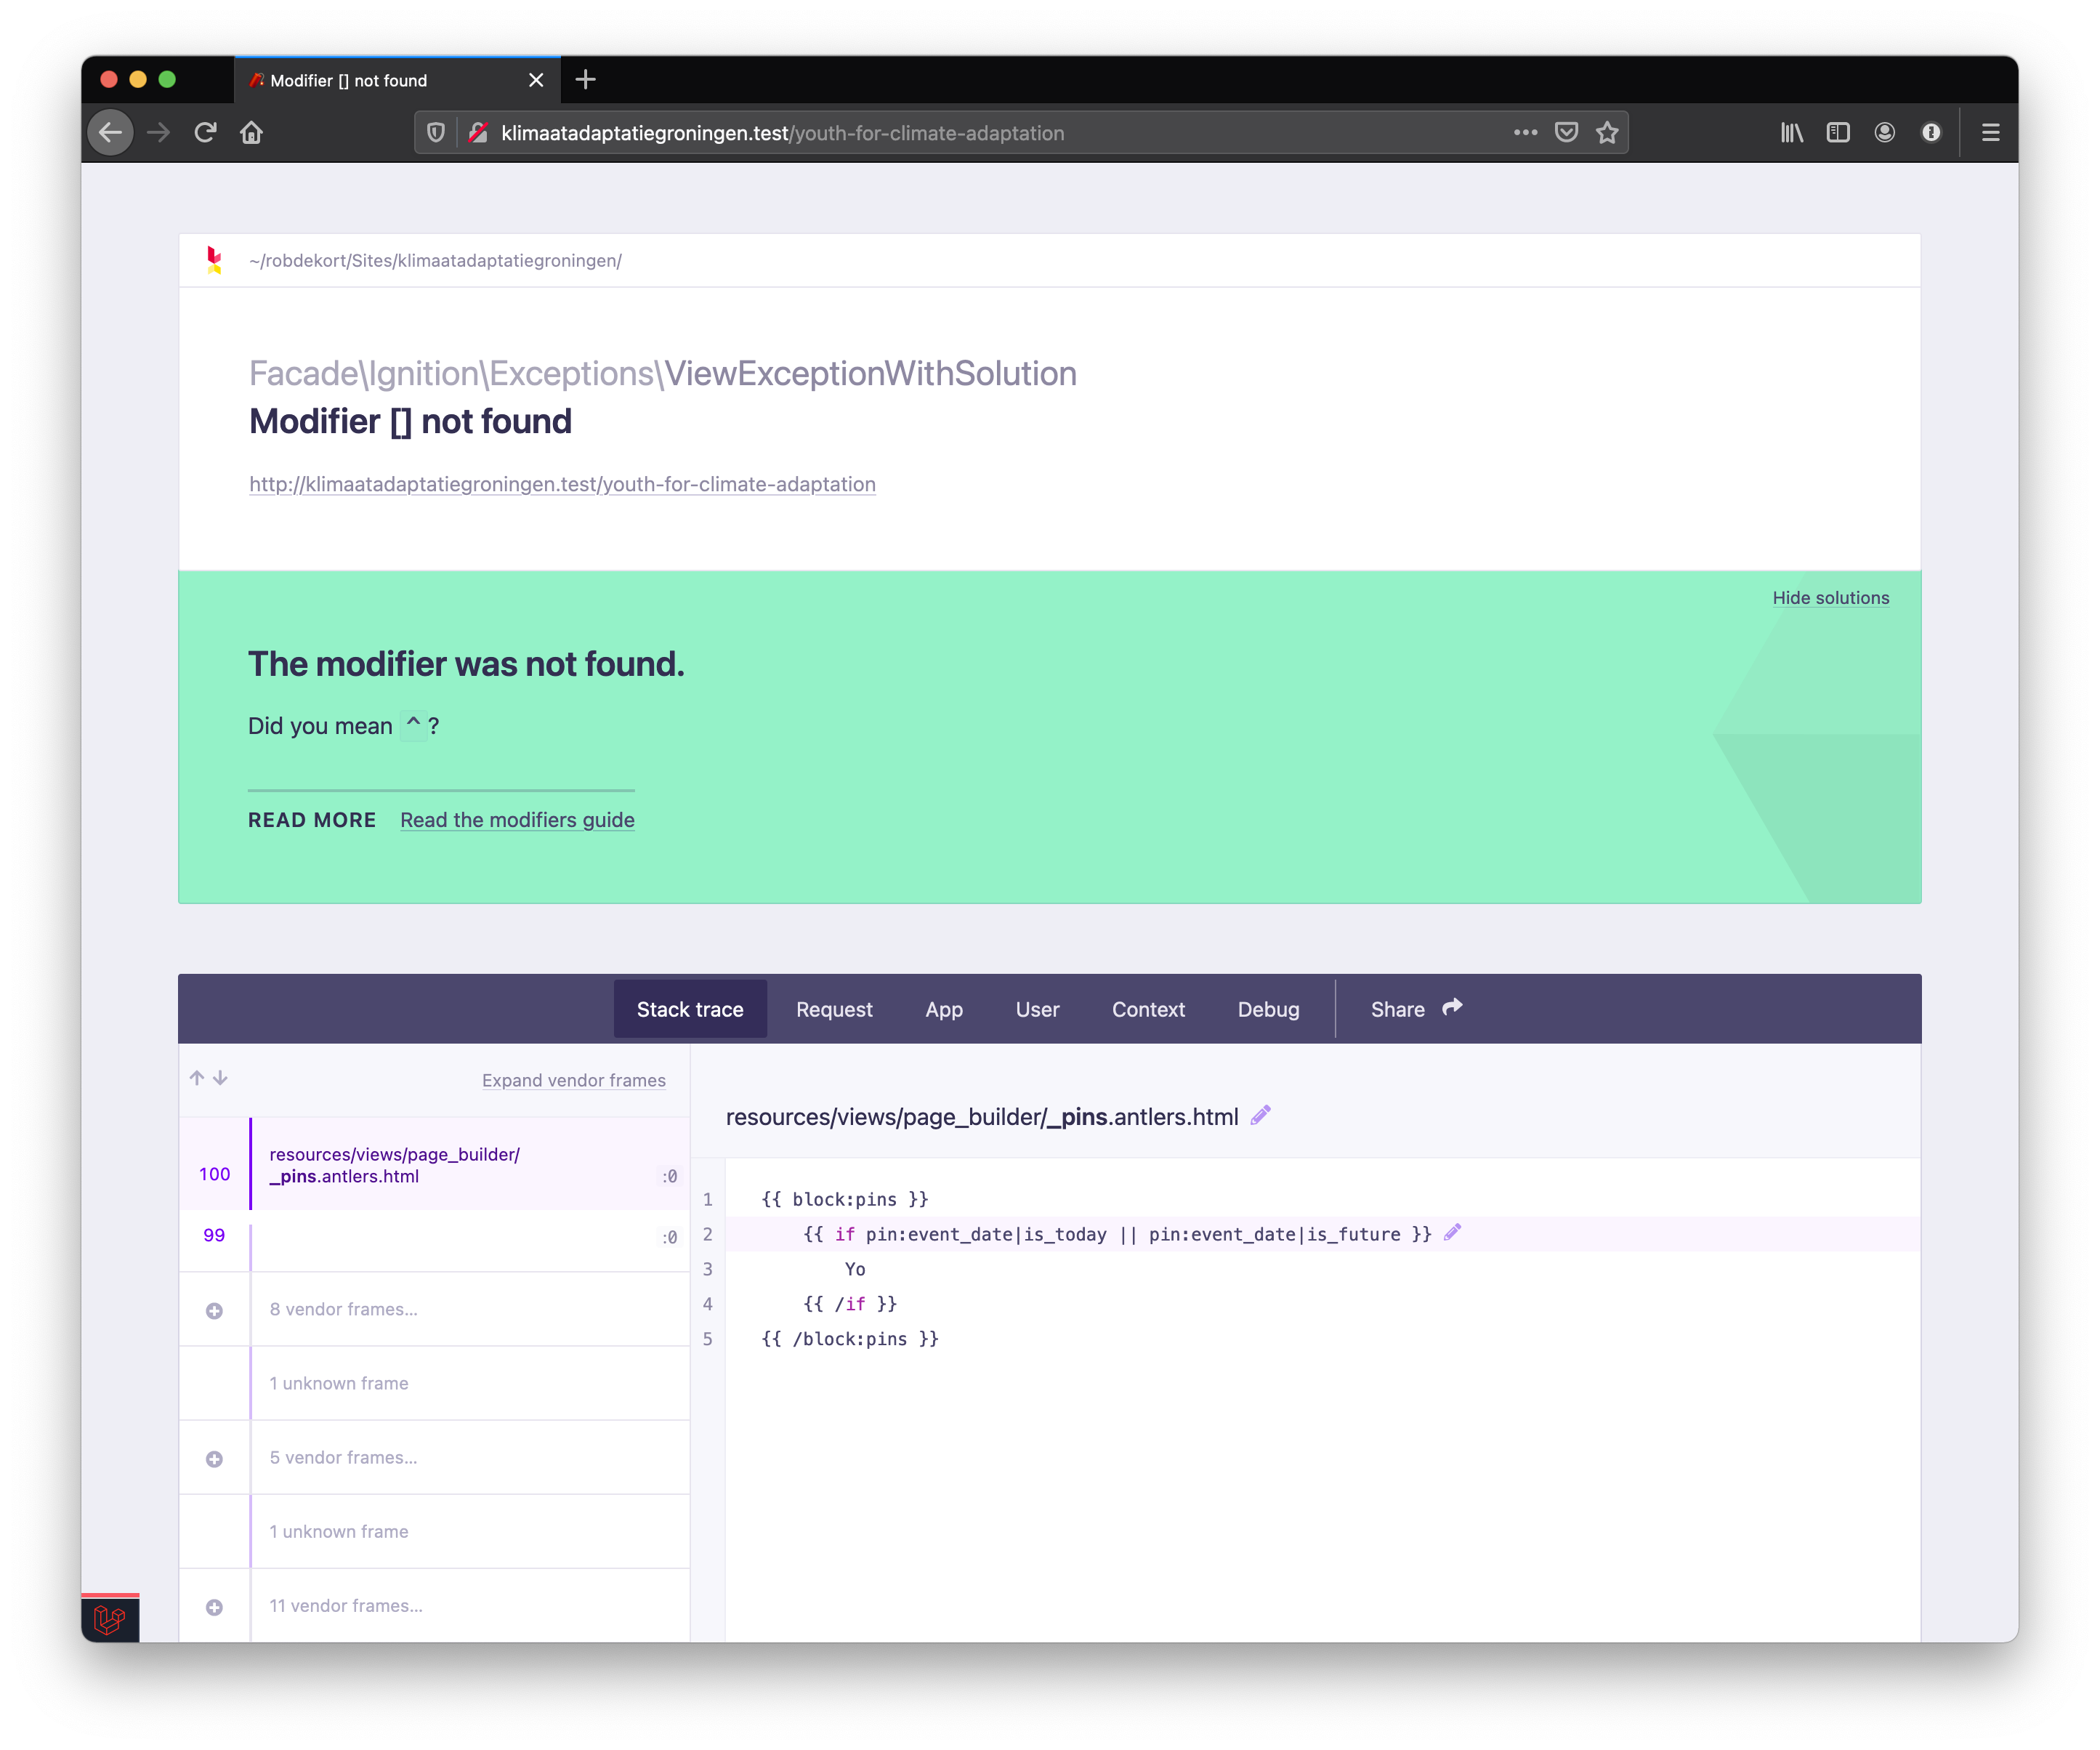
Task: Switch to the Request tab
Action: (x=834, y=1009)
